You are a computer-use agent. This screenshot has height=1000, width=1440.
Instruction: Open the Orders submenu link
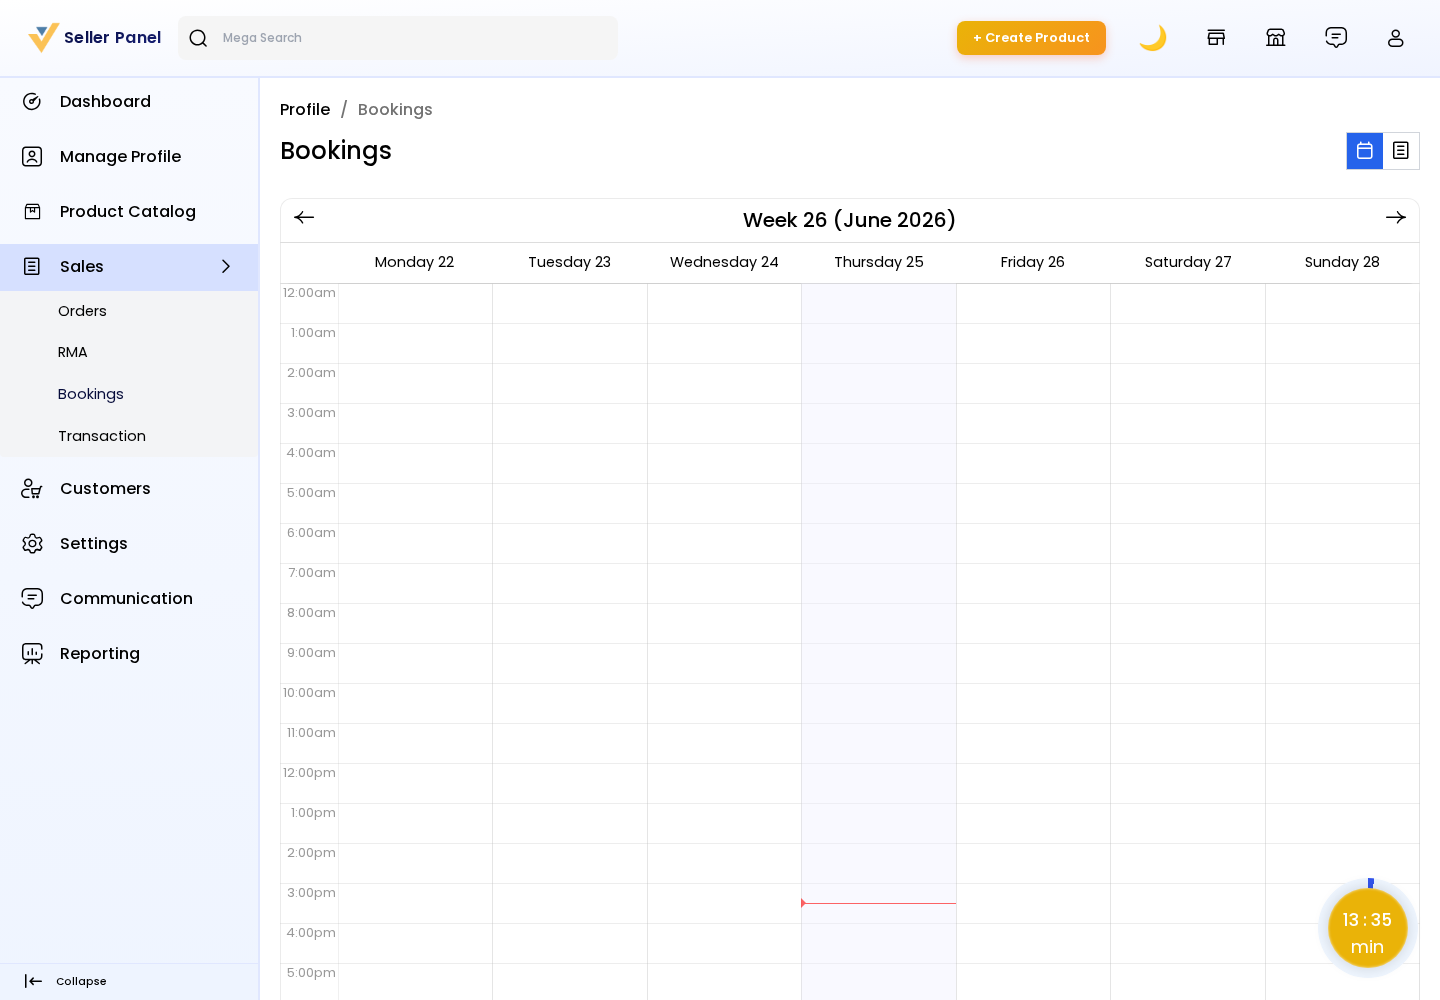[x=82, y=311]
